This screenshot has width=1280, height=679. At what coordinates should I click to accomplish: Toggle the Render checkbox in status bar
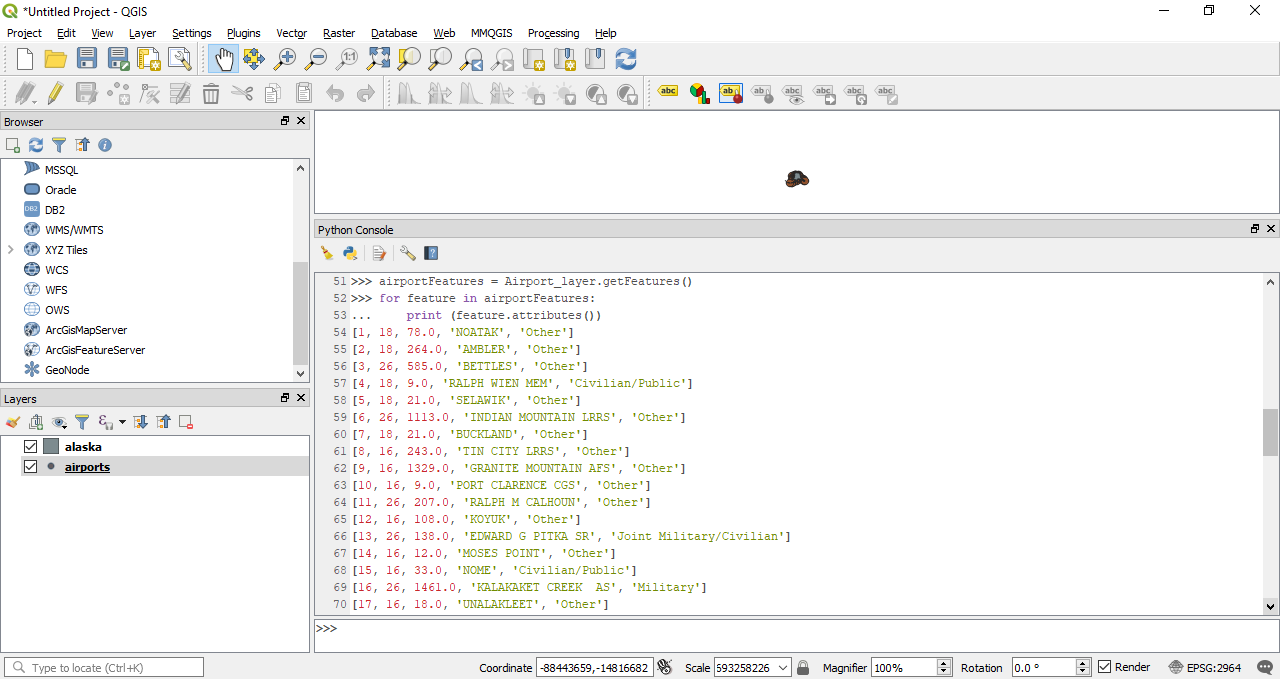pyautogui.click(x=1104, y=667)
